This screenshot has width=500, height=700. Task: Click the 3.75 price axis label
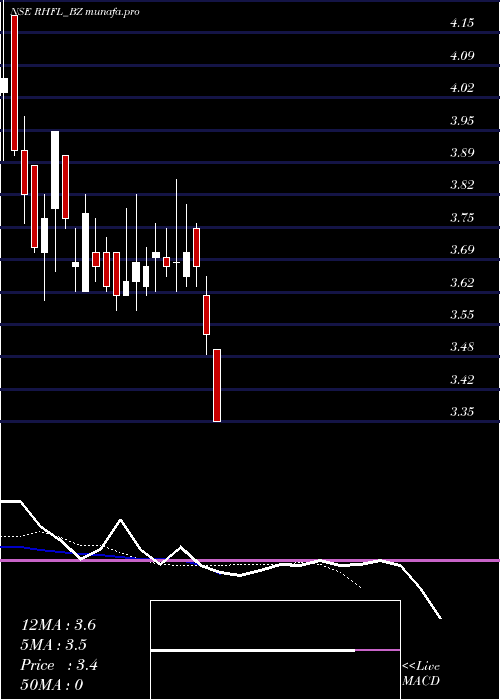coord(462,217)
